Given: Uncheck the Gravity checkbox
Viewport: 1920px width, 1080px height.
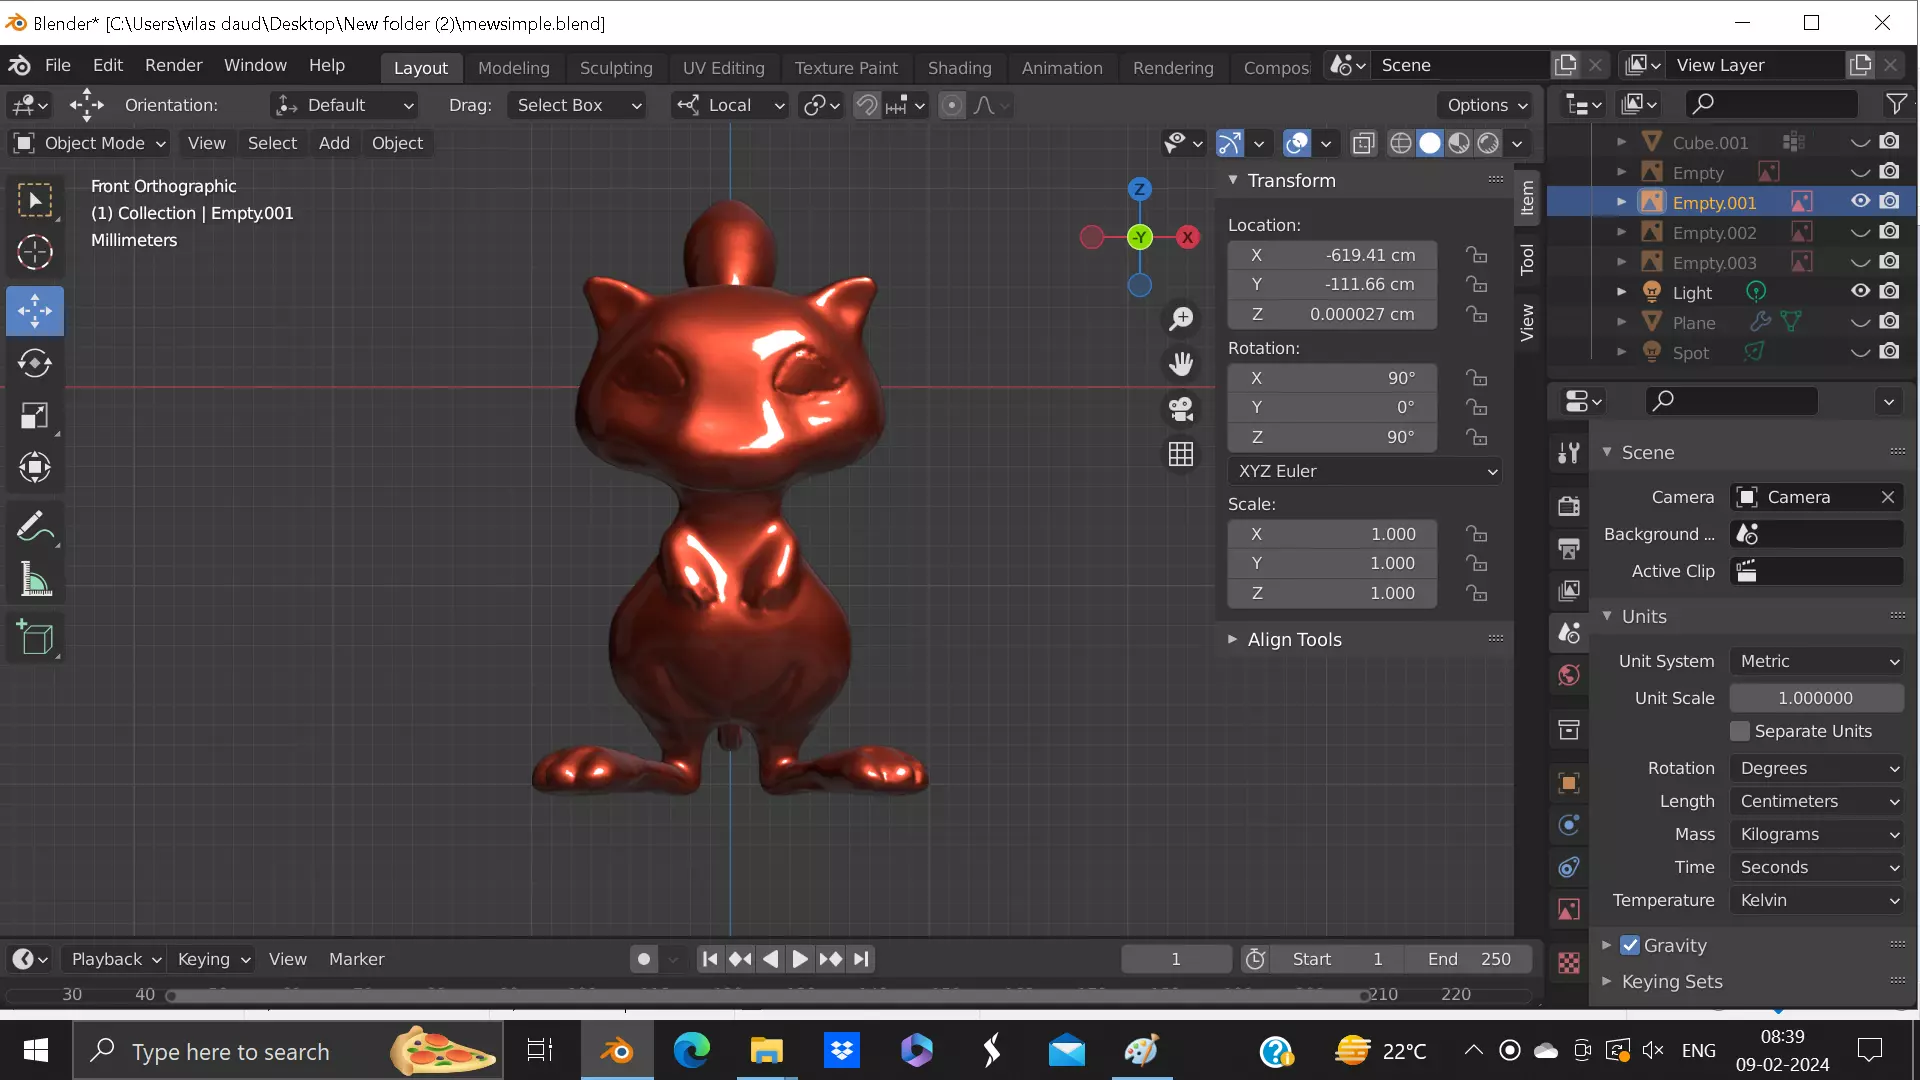Looking at the screenshot, I should pyautogui.click(x=1631, y=945).
